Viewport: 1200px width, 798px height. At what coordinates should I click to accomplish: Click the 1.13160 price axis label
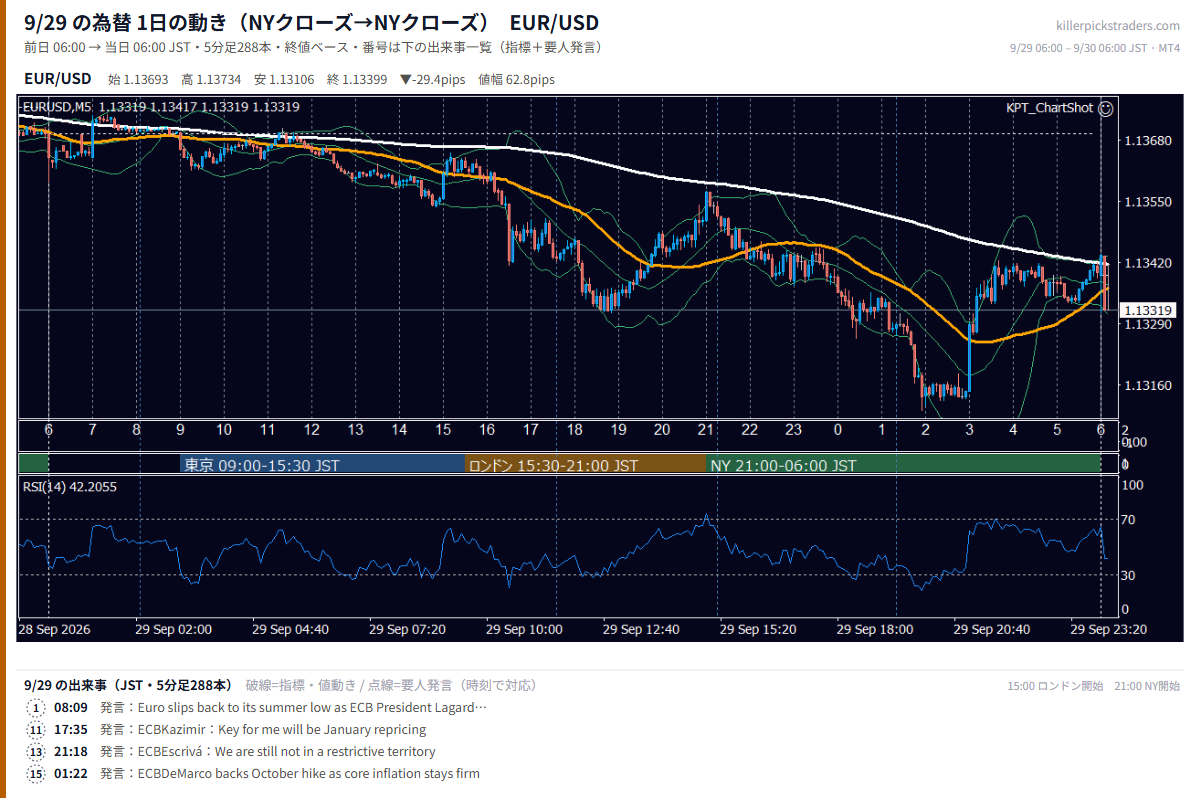tap(1146, 385)
